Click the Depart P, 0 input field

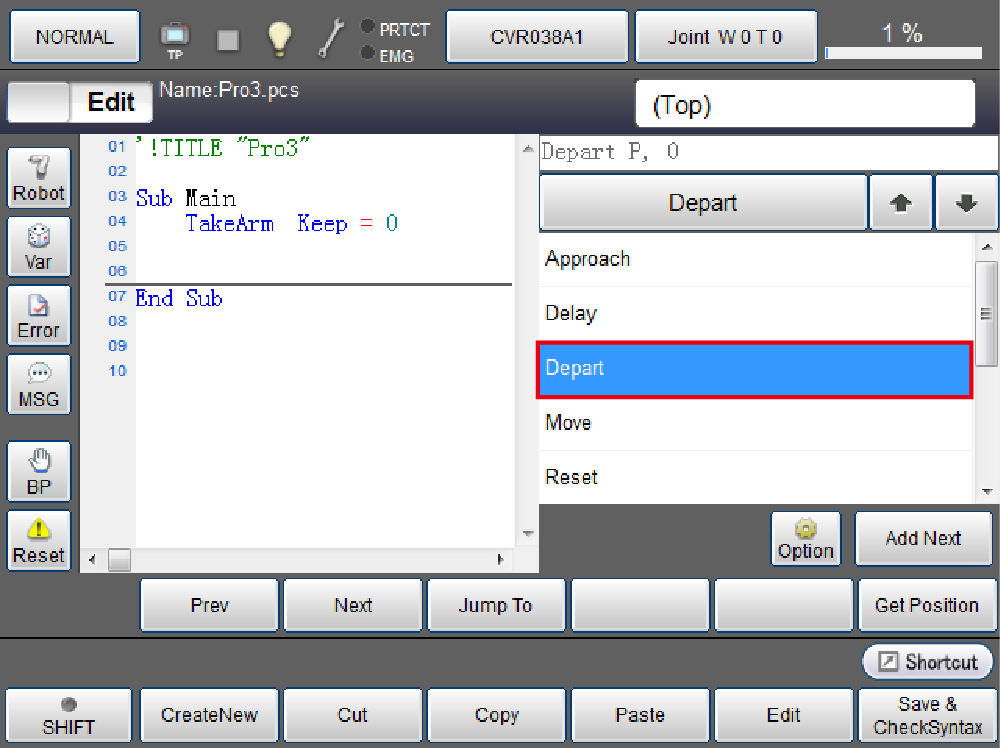(x=768, y=152)
